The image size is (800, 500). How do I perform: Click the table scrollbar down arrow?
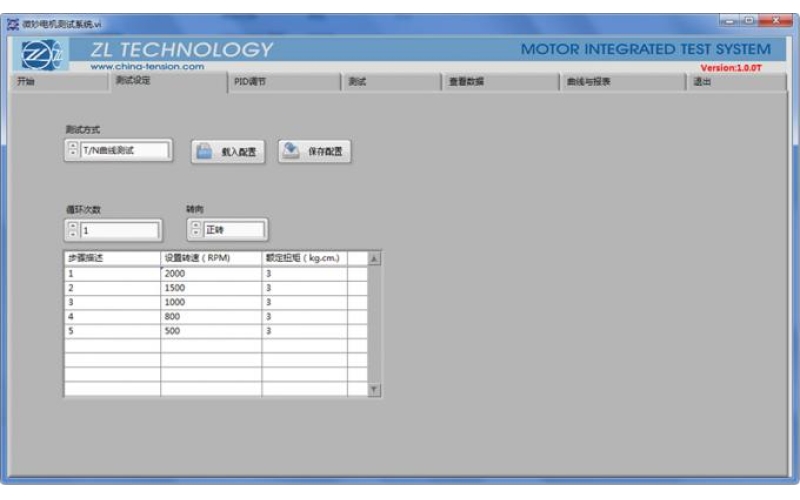pyautogui.click(x=374, y=390)
